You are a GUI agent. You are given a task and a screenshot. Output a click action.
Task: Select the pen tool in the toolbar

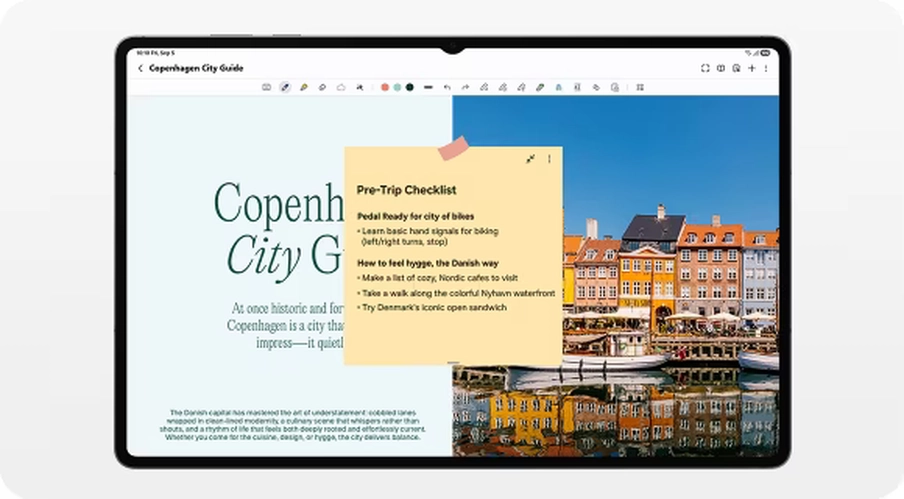tap(285, 88)
